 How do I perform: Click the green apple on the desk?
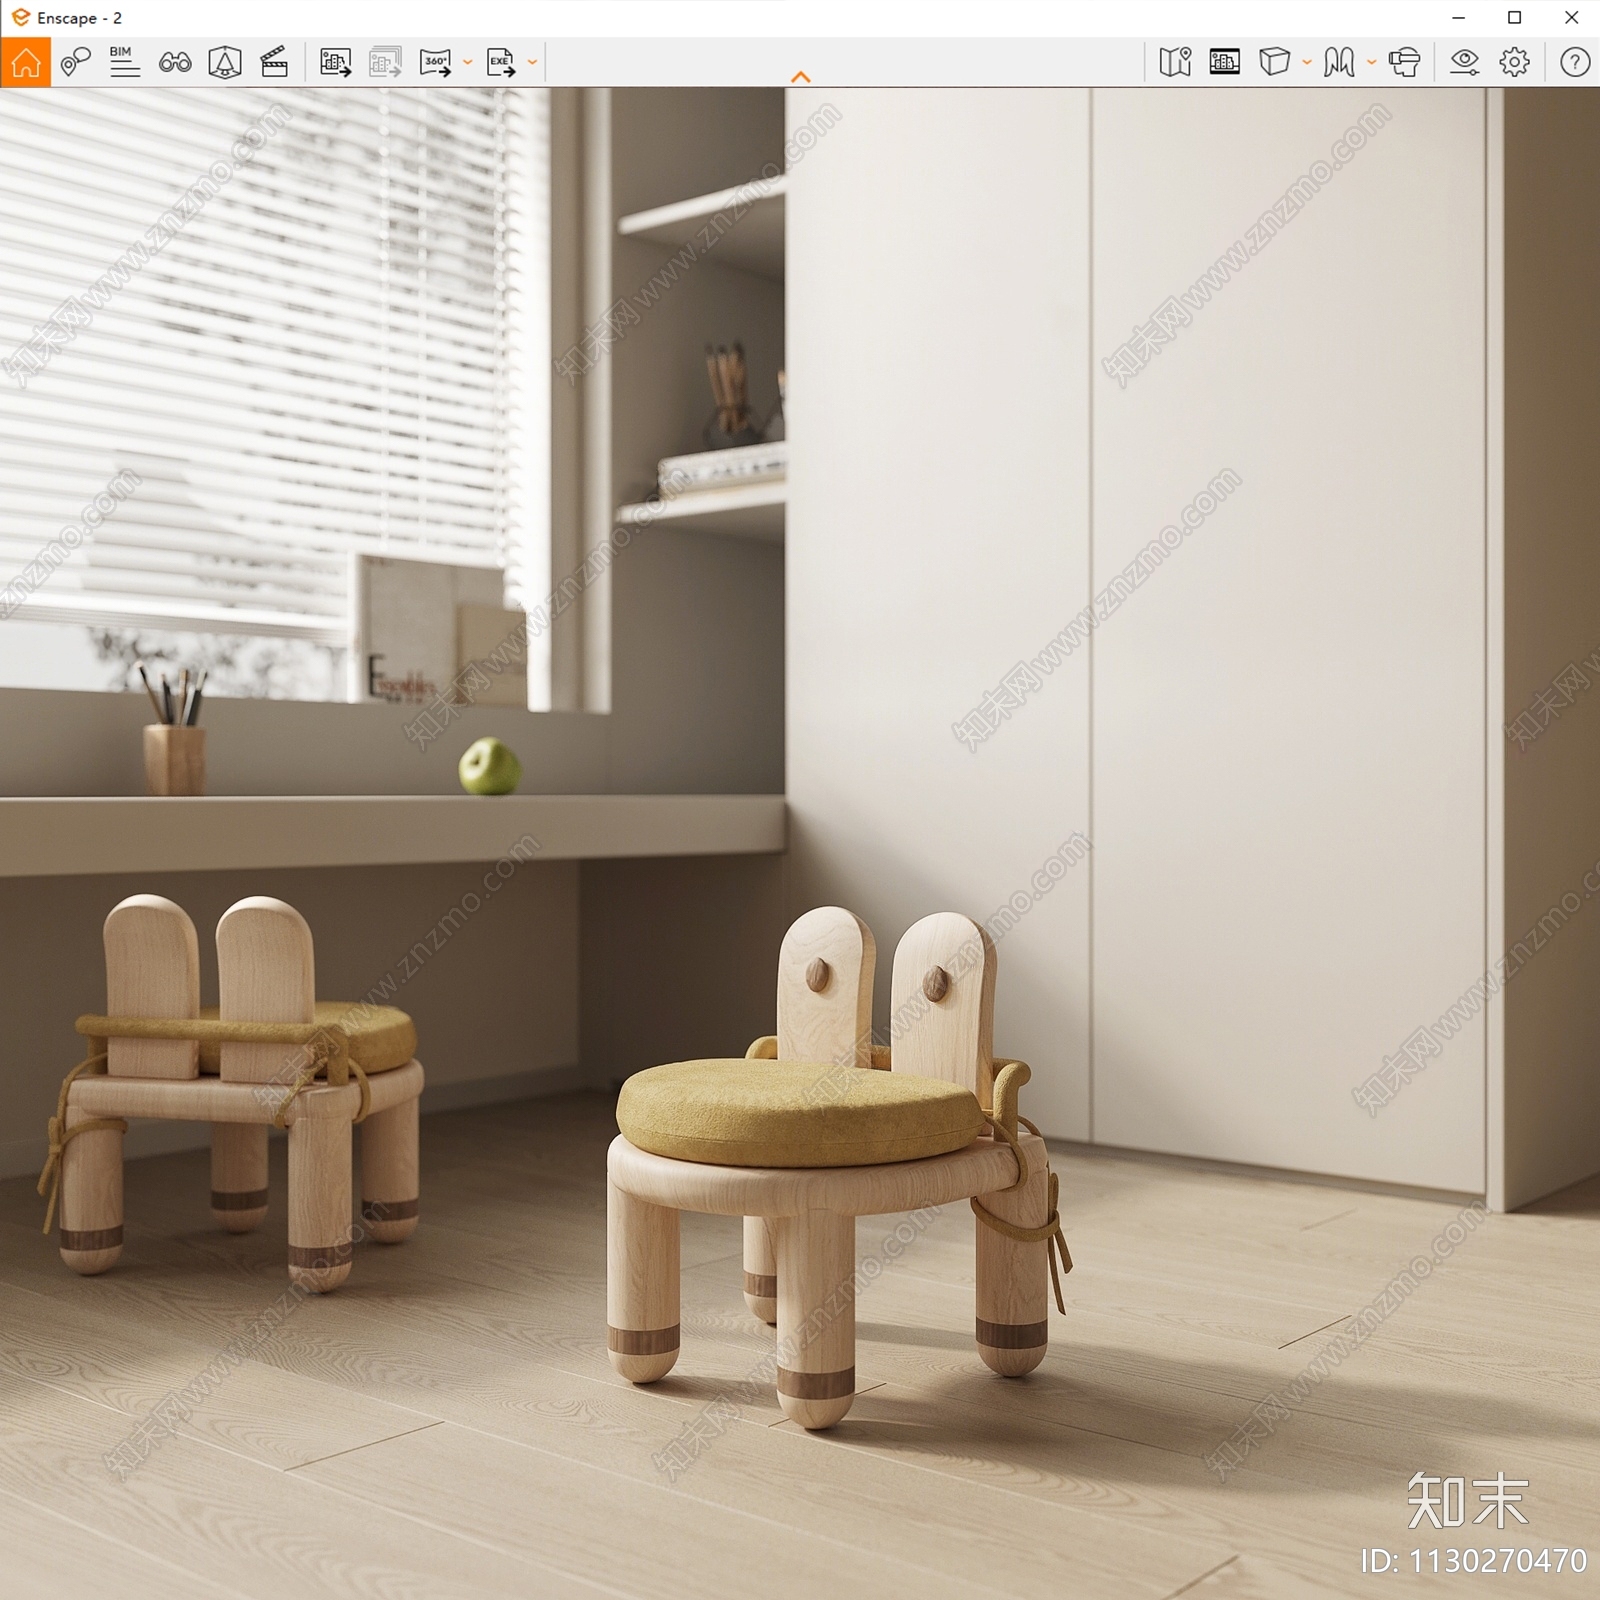tap(489, 766)
